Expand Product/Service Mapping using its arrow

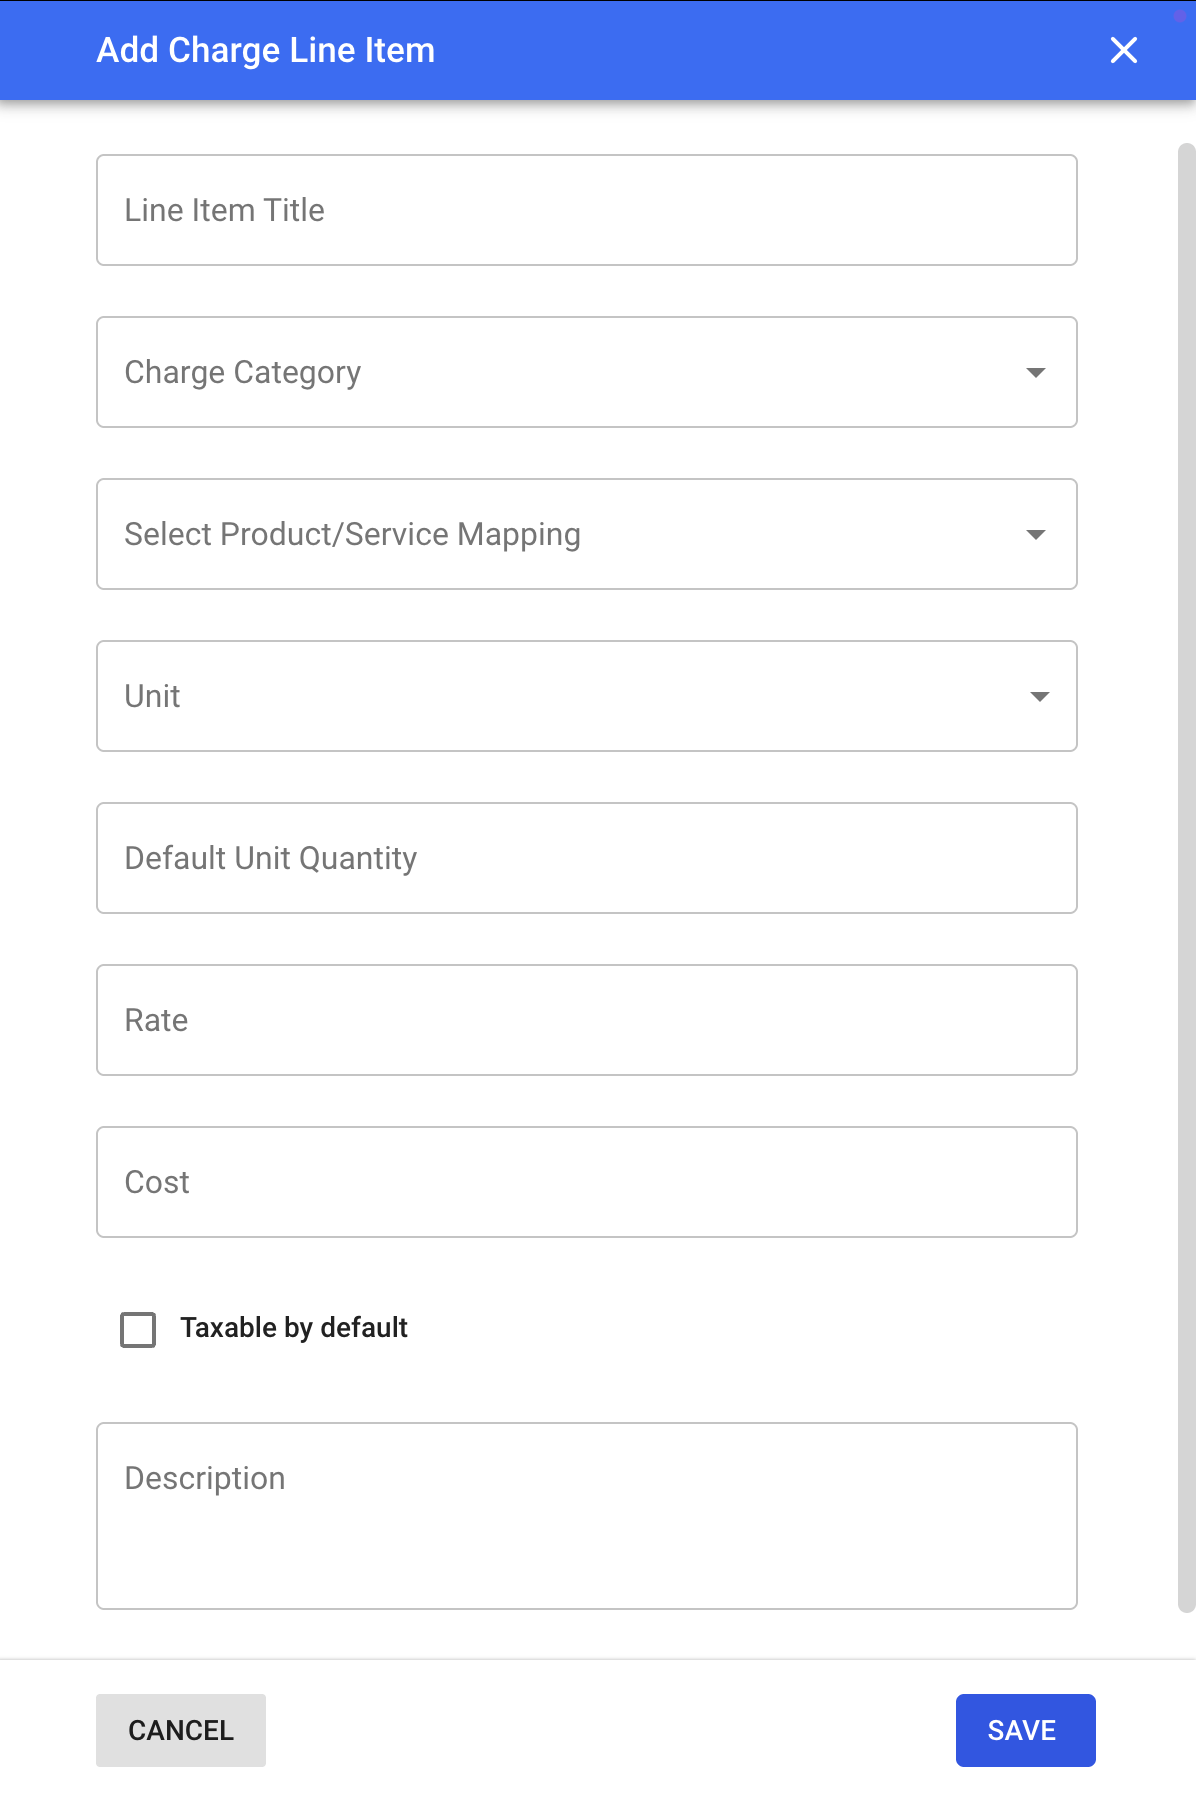1036,535
